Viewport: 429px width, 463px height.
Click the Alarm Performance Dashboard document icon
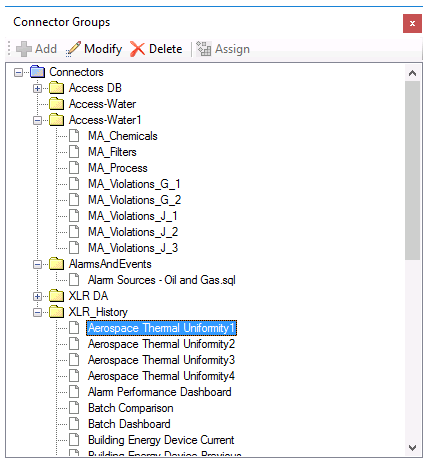coord(74,392)
